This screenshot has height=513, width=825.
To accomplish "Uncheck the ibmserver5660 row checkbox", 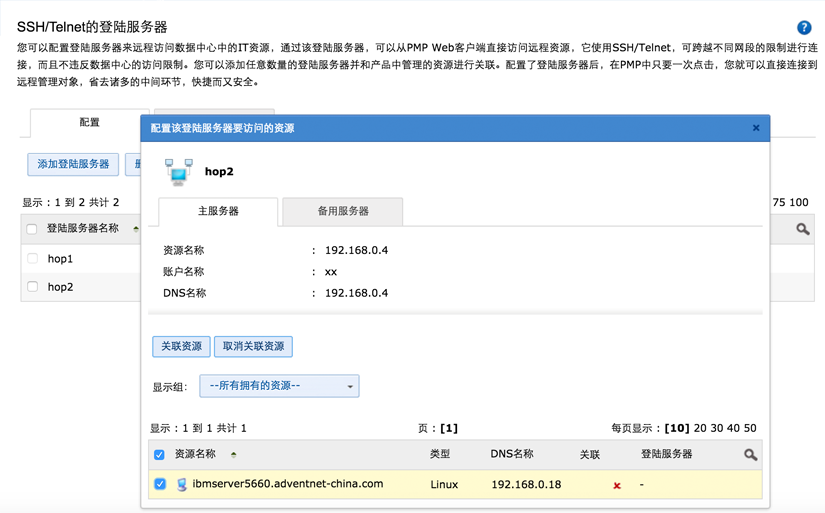I will [x=160, y=484].
